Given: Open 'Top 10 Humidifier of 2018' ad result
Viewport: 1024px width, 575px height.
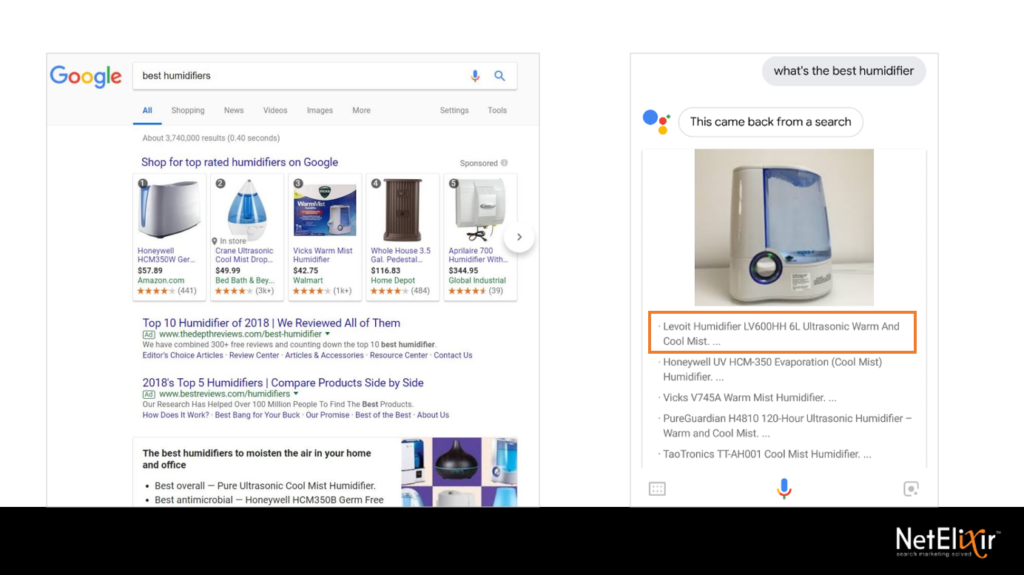Looking at the screenshot, I should [x=271, y=323].
